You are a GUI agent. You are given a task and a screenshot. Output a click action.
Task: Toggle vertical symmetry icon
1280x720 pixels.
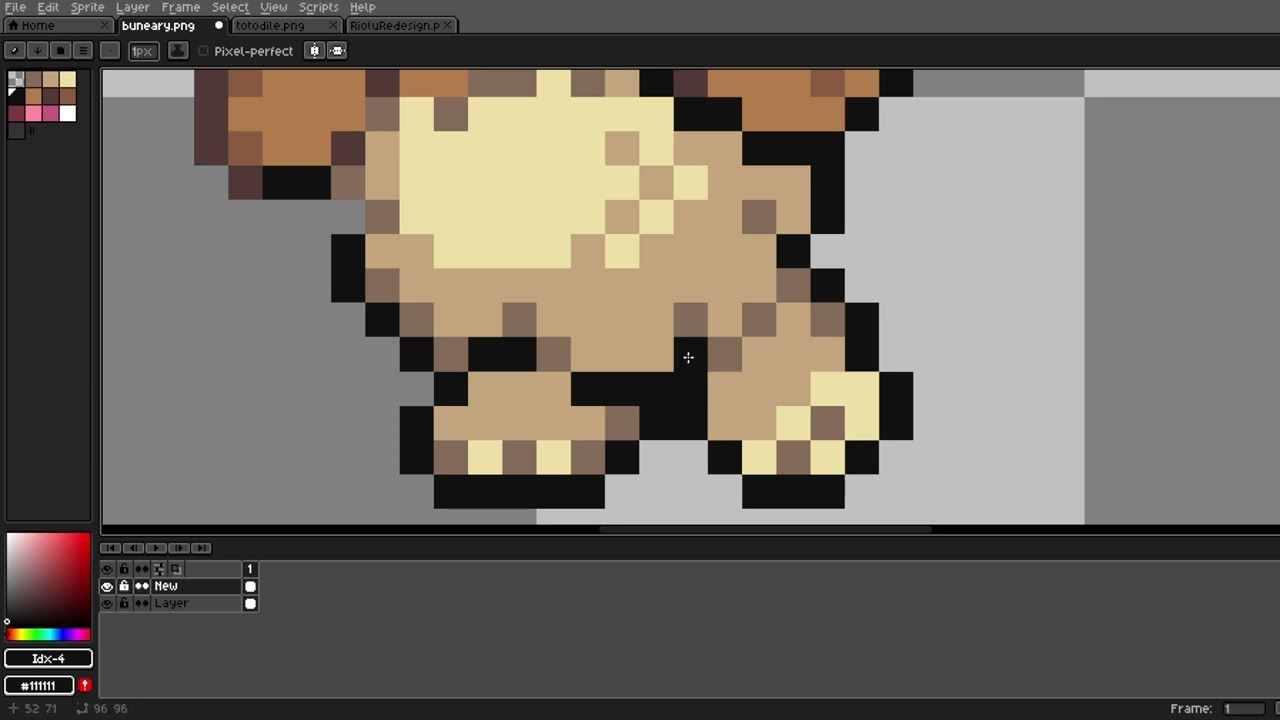point(337,51)
